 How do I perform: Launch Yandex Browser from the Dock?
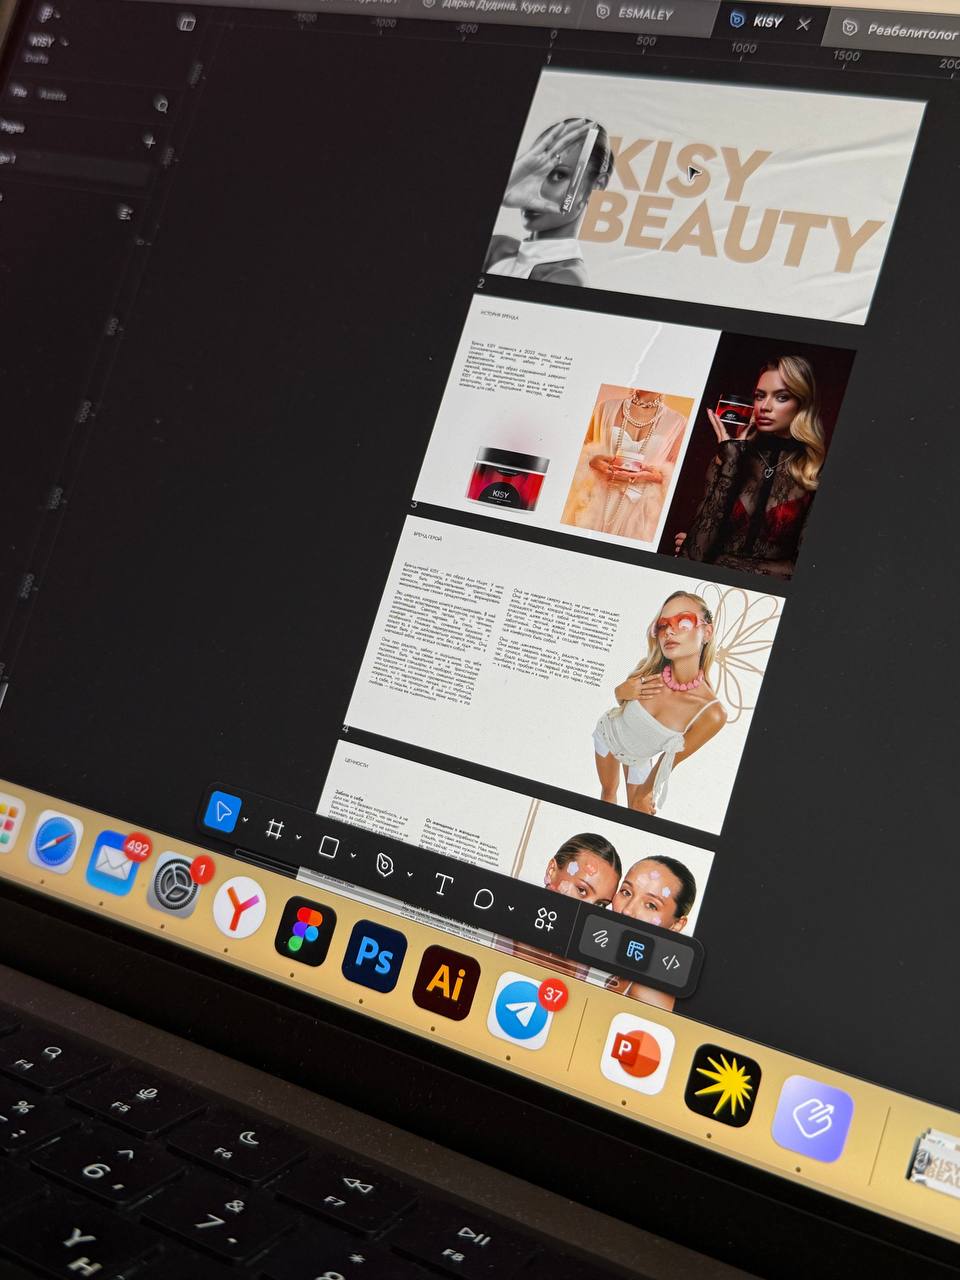pyautogui.click(x=239, y=907)
